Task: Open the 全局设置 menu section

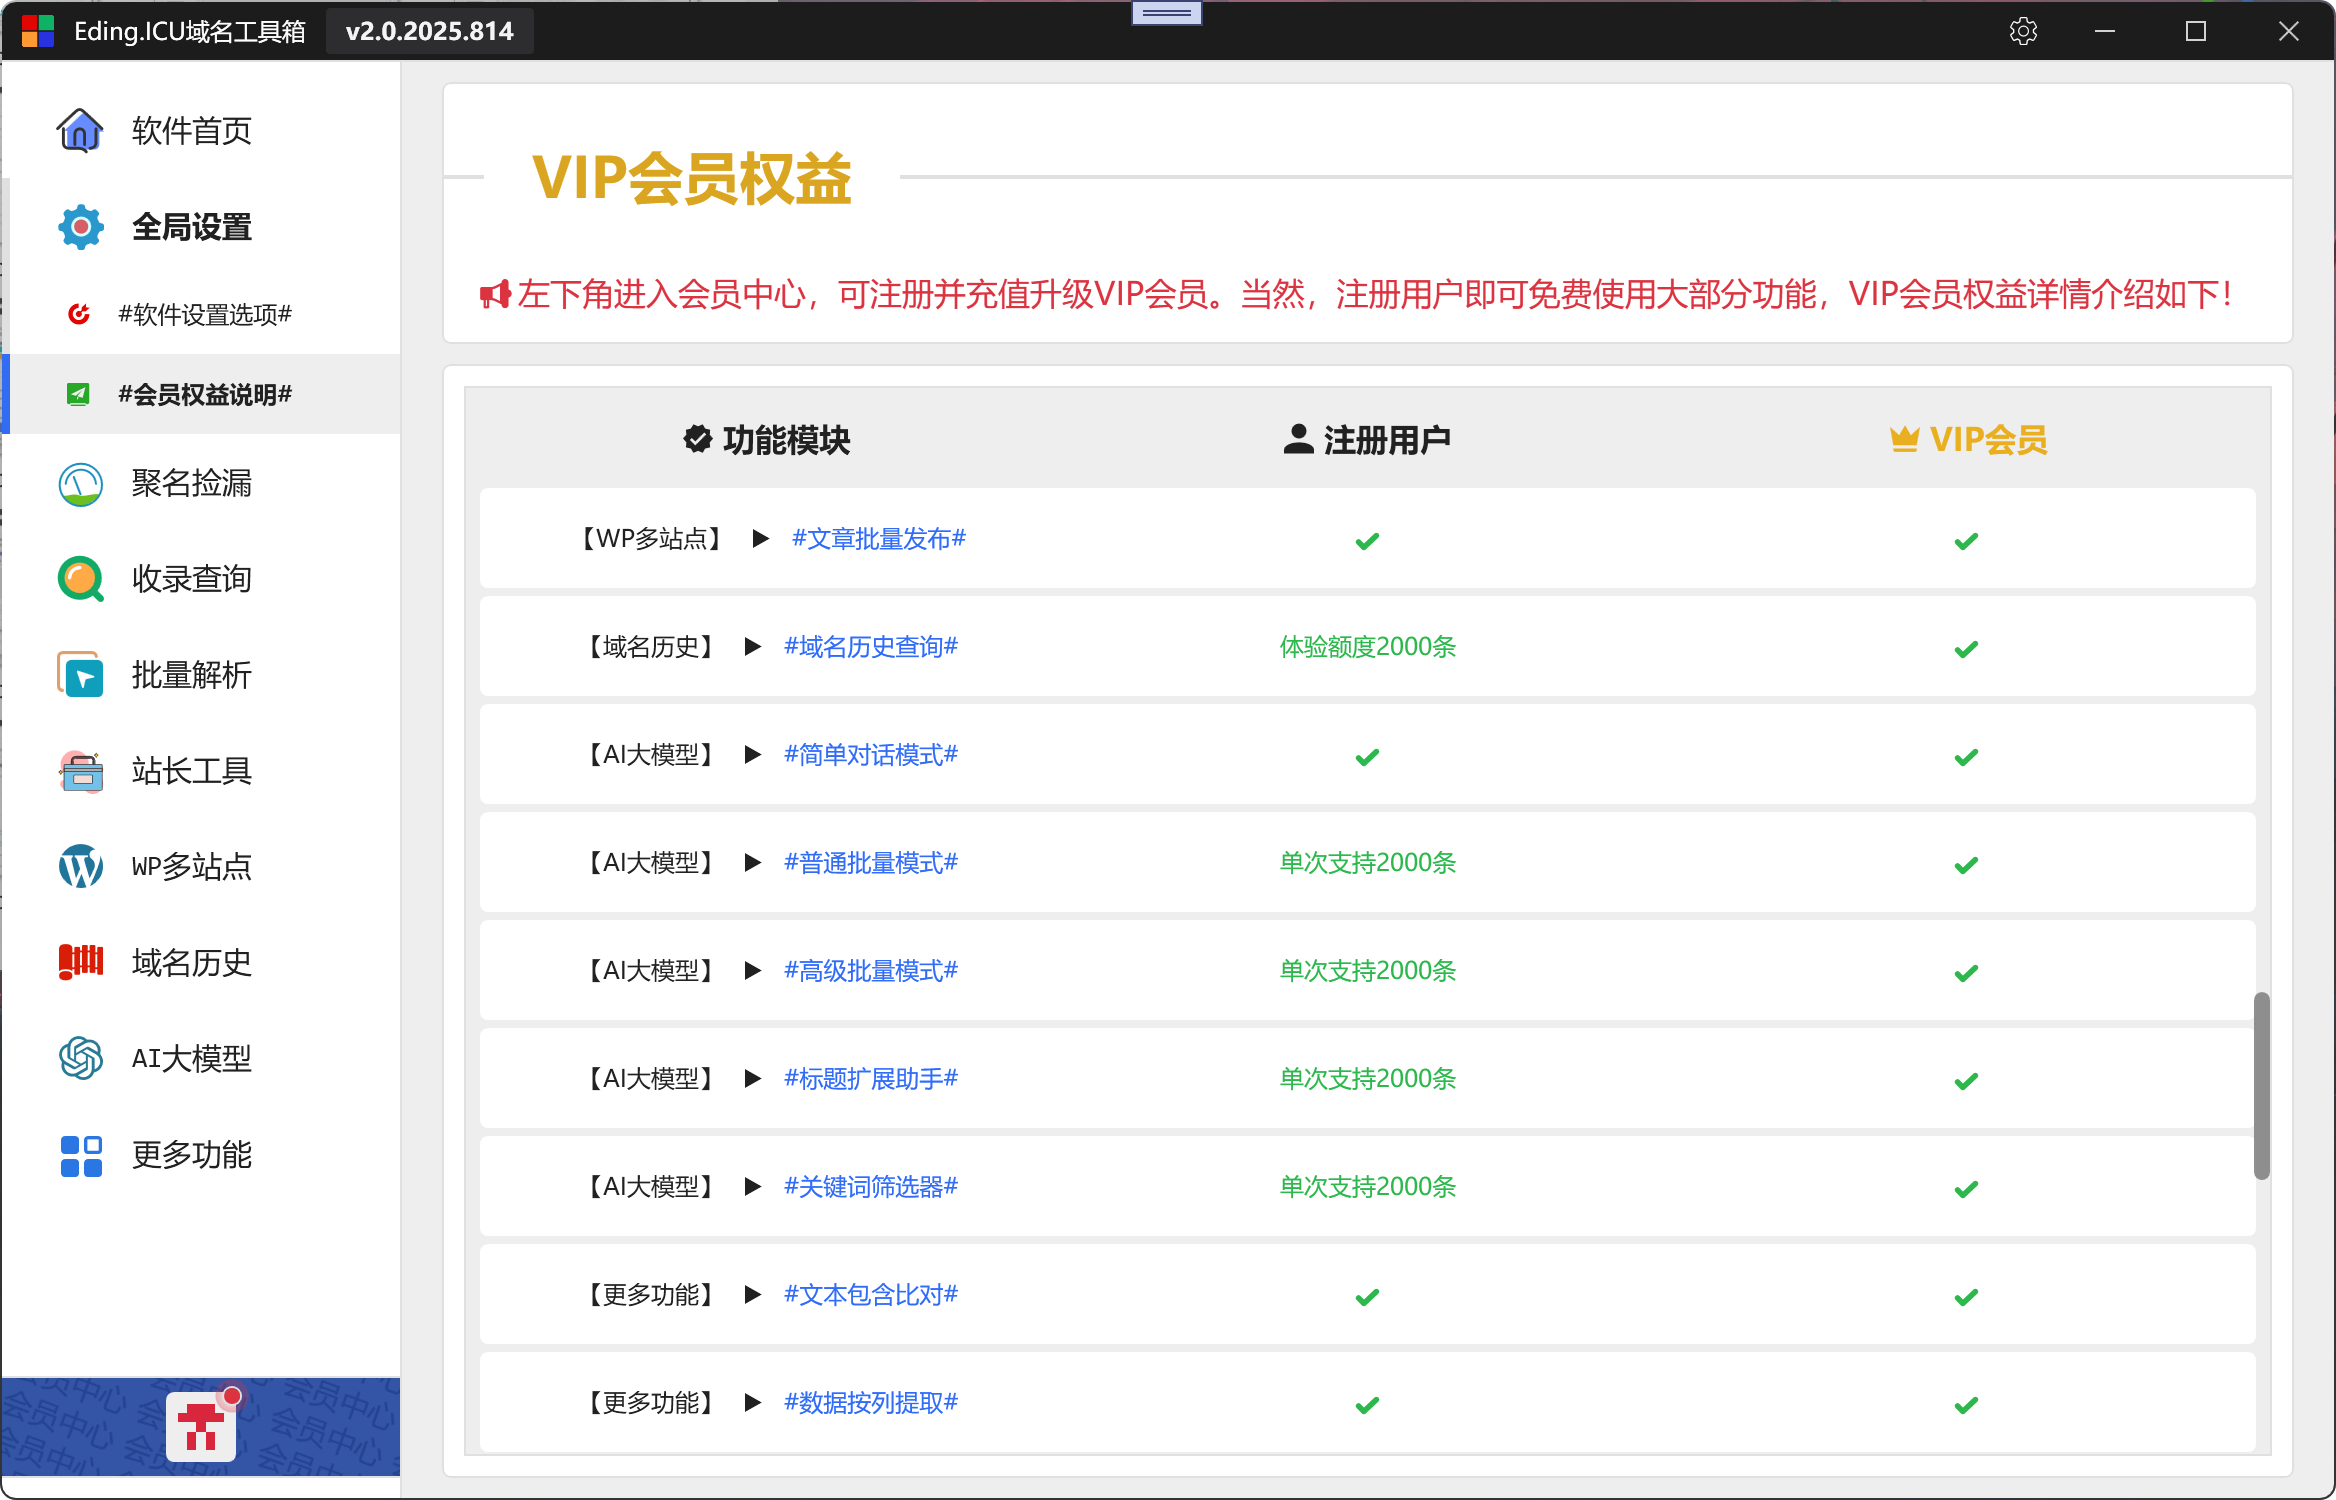Action: [200, 227]
